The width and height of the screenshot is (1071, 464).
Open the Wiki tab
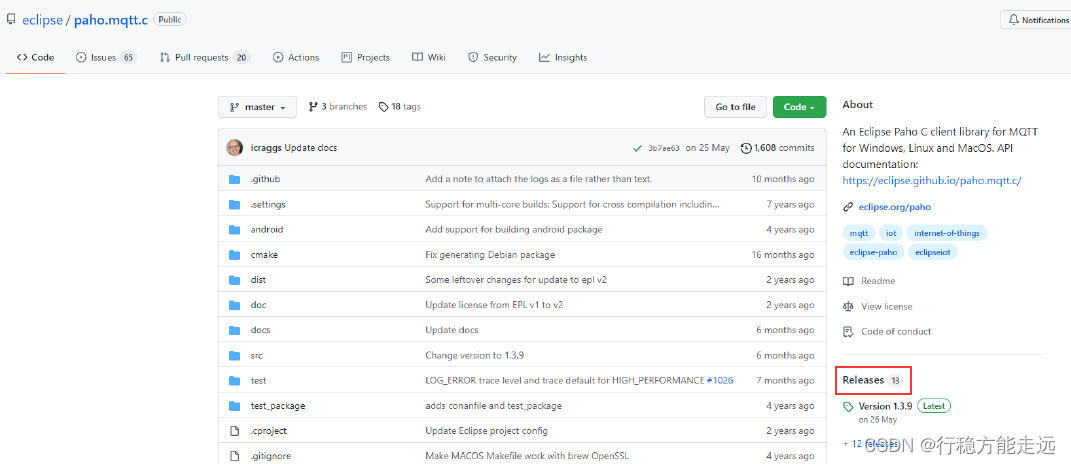pos(429,57)
